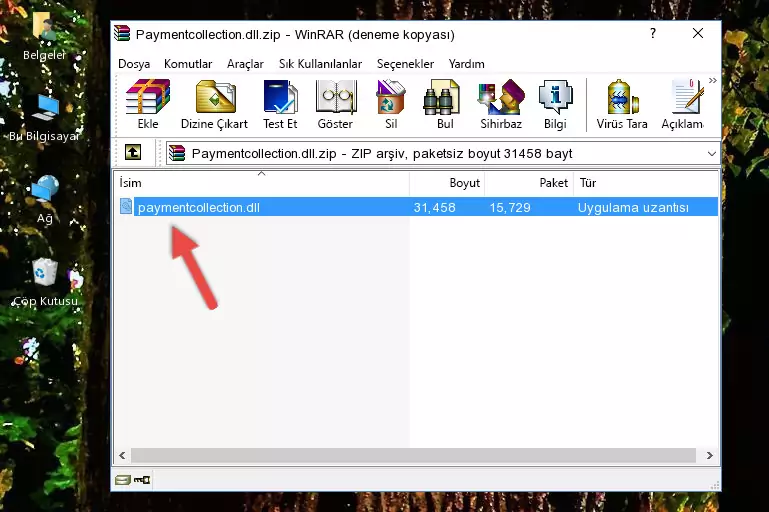Launch the Sihirbaz wizard icon

501,104
